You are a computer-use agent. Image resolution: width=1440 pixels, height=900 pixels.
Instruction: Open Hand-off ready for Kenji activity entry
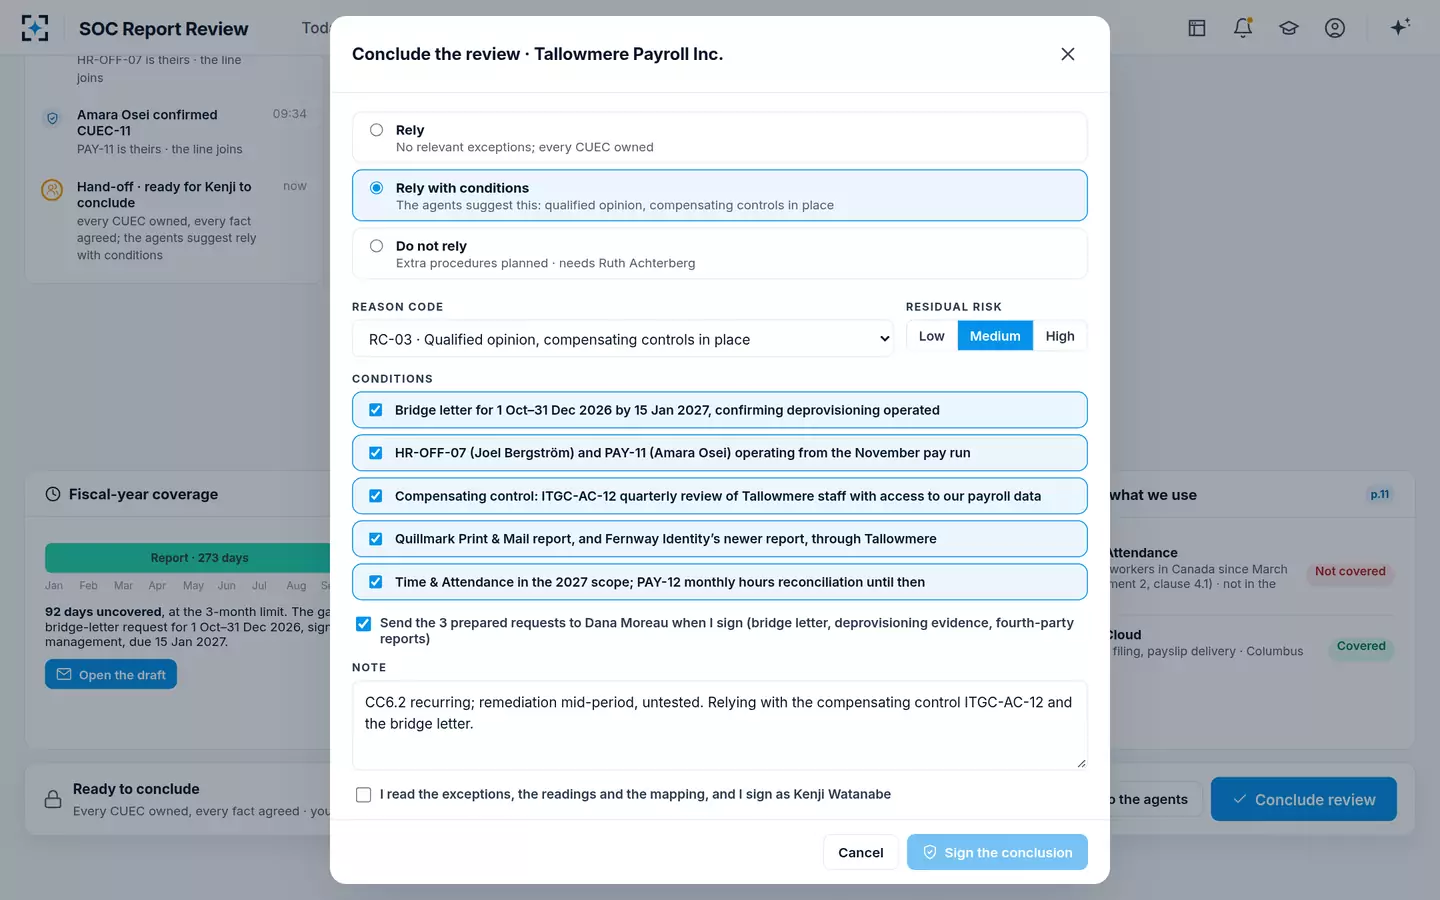(x=175, y=220)
